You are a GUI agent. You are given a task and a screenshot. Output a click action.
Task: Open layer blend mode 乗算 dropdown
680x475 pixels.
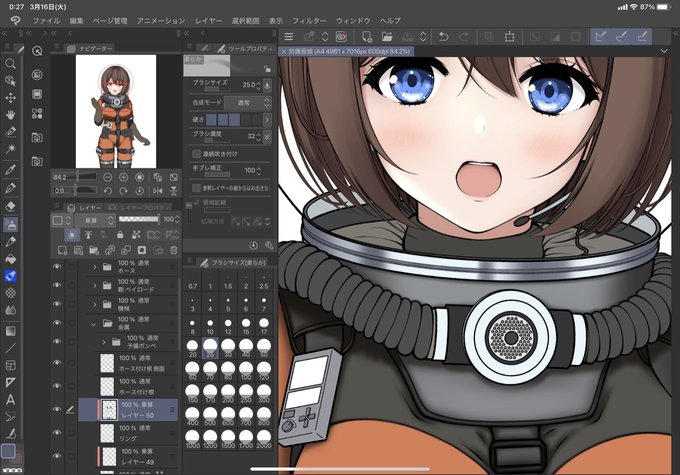tap(95, 220)
